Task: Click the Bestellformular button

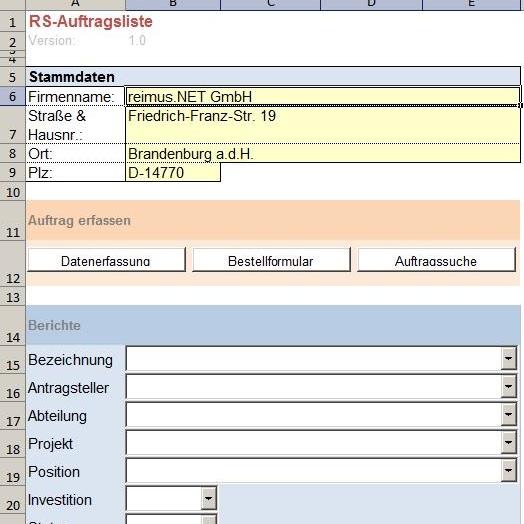Action: point(271,260)
